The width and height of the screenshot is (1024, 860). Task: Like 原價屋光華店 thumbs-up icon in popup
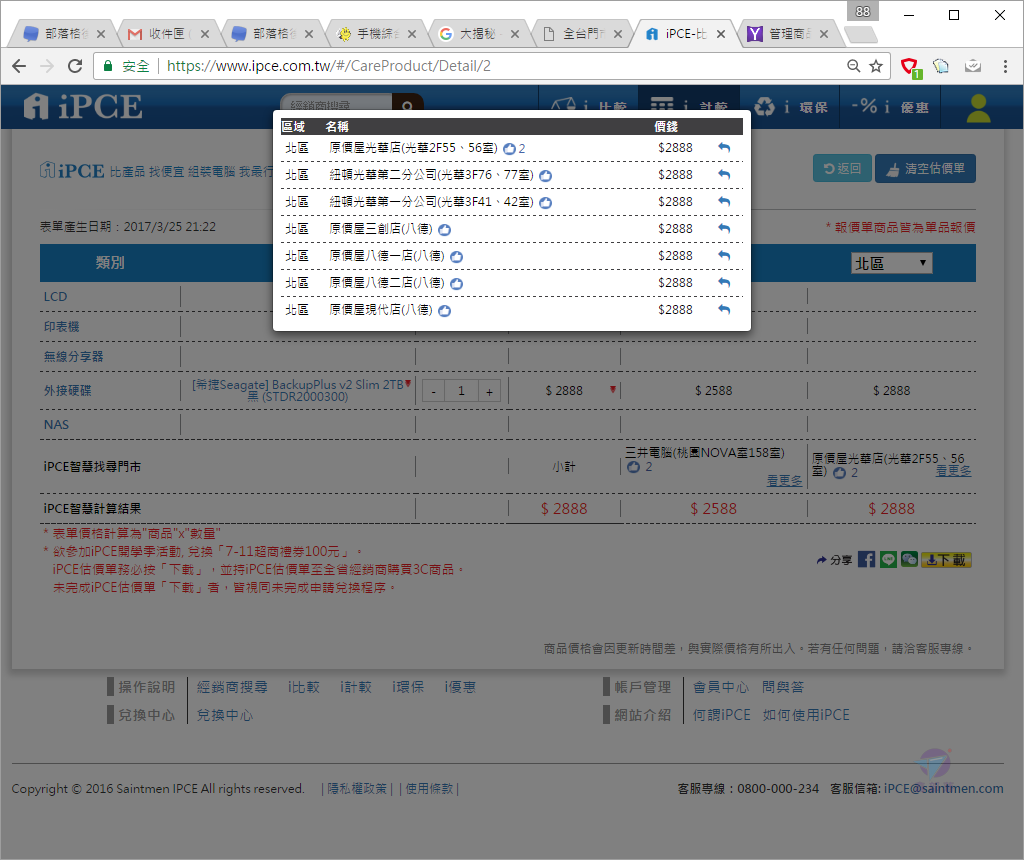coord(509,149)
